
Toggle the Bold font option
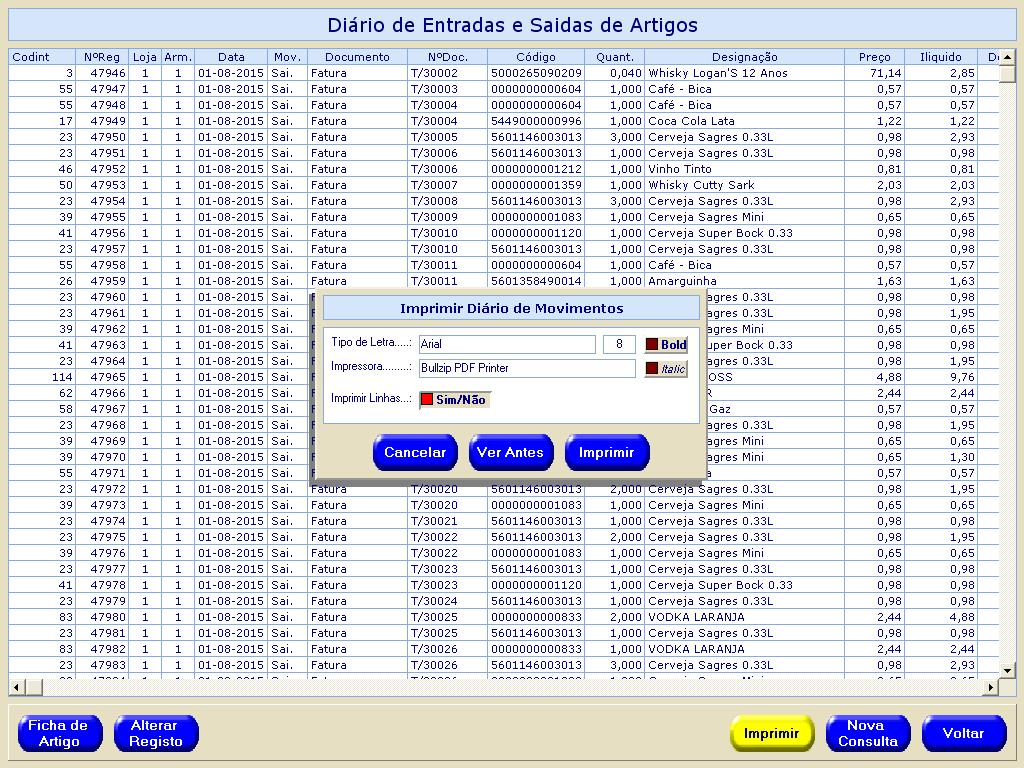click(x=666, y=345)
